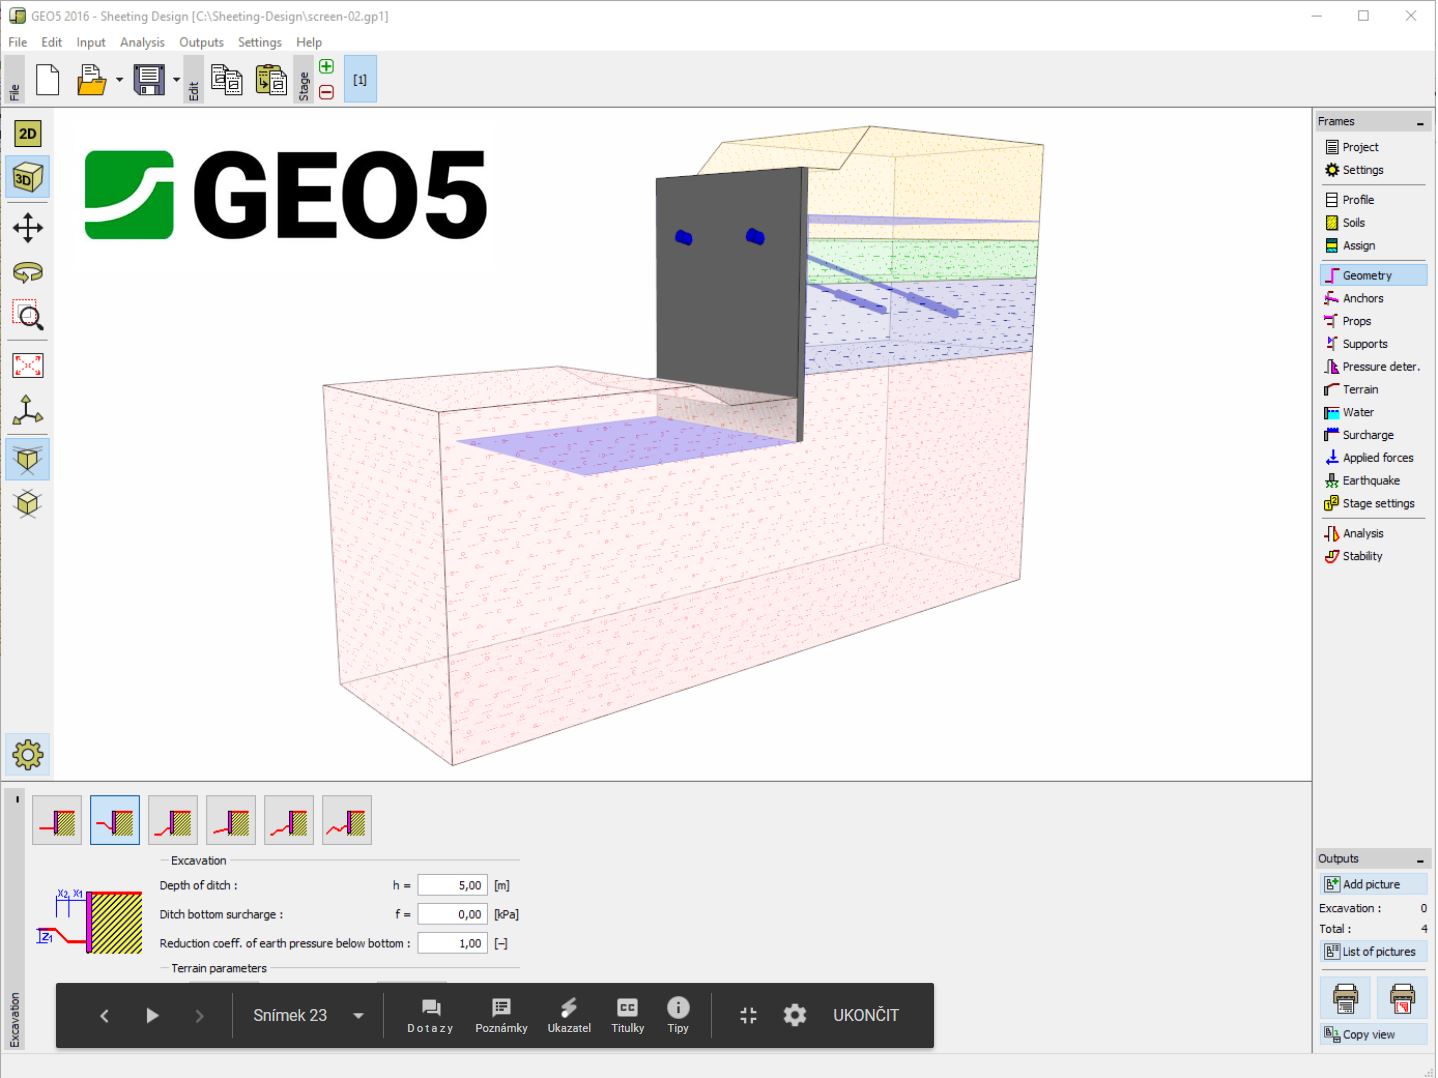Screen dimensions: 1438x1078
Task: Click the remove construction stage minus icon
Action: pos(326,92)
